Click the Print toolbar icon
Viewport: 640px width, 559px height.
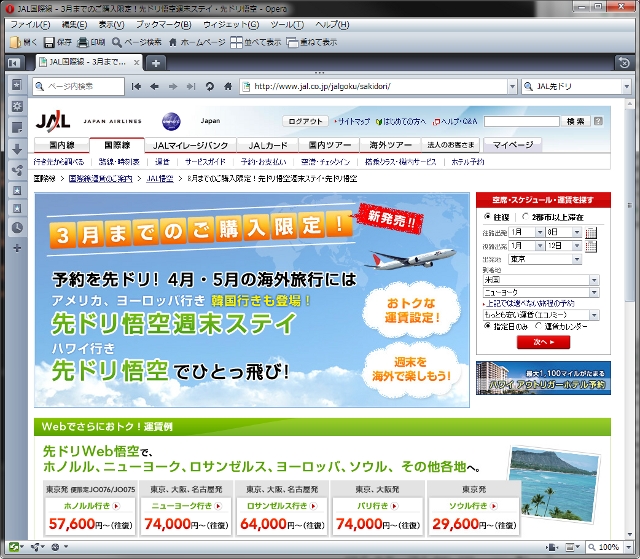point(83,42)
